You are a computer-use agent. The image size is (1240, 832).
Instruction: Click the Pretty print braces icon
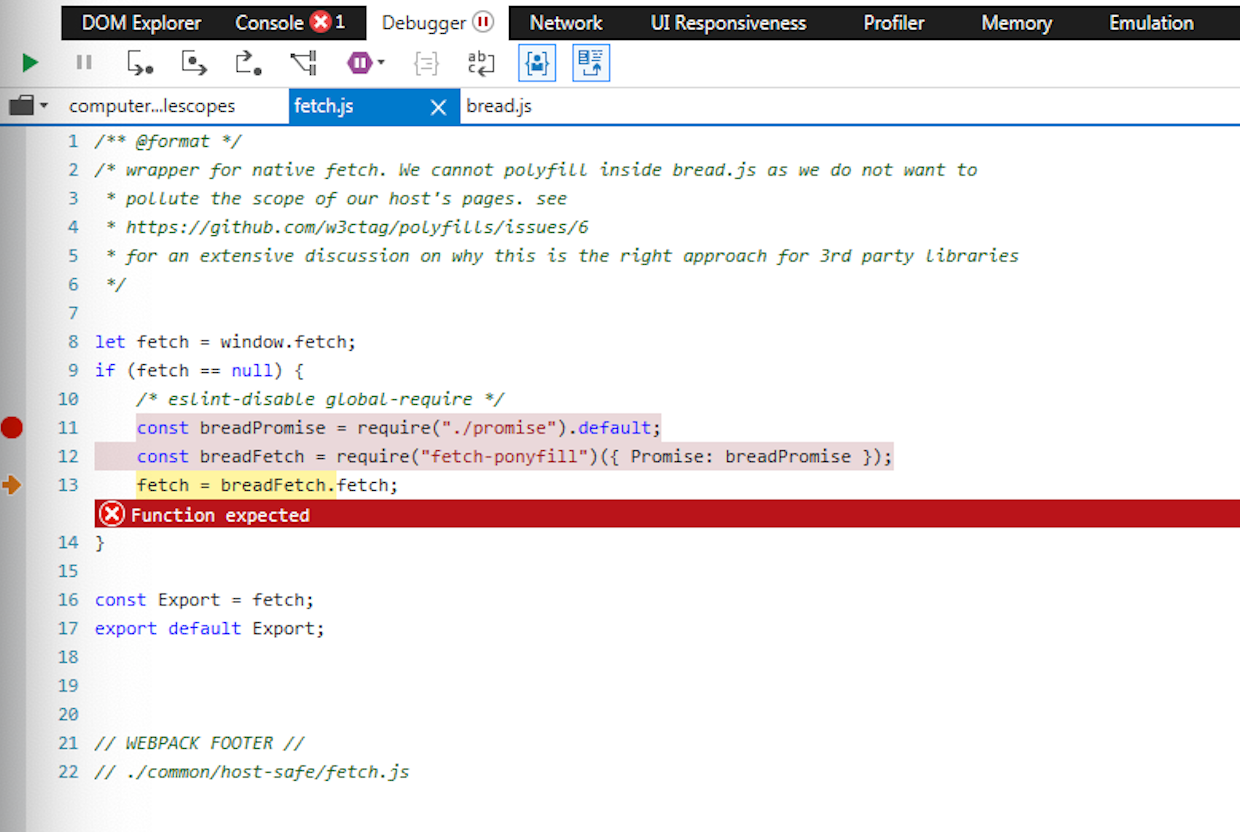tap(427, 63)
